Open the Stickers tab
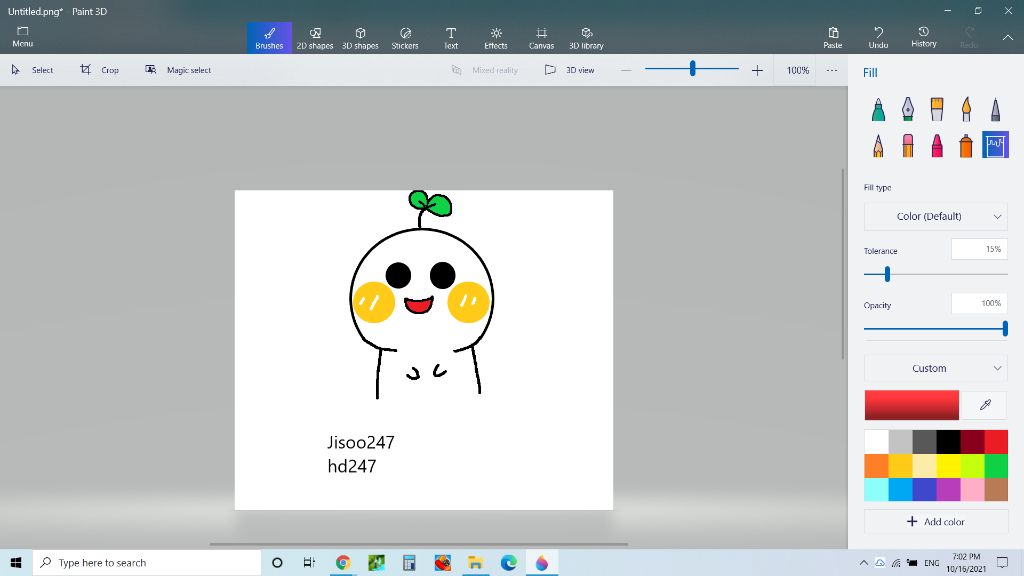 pos(405,38)
